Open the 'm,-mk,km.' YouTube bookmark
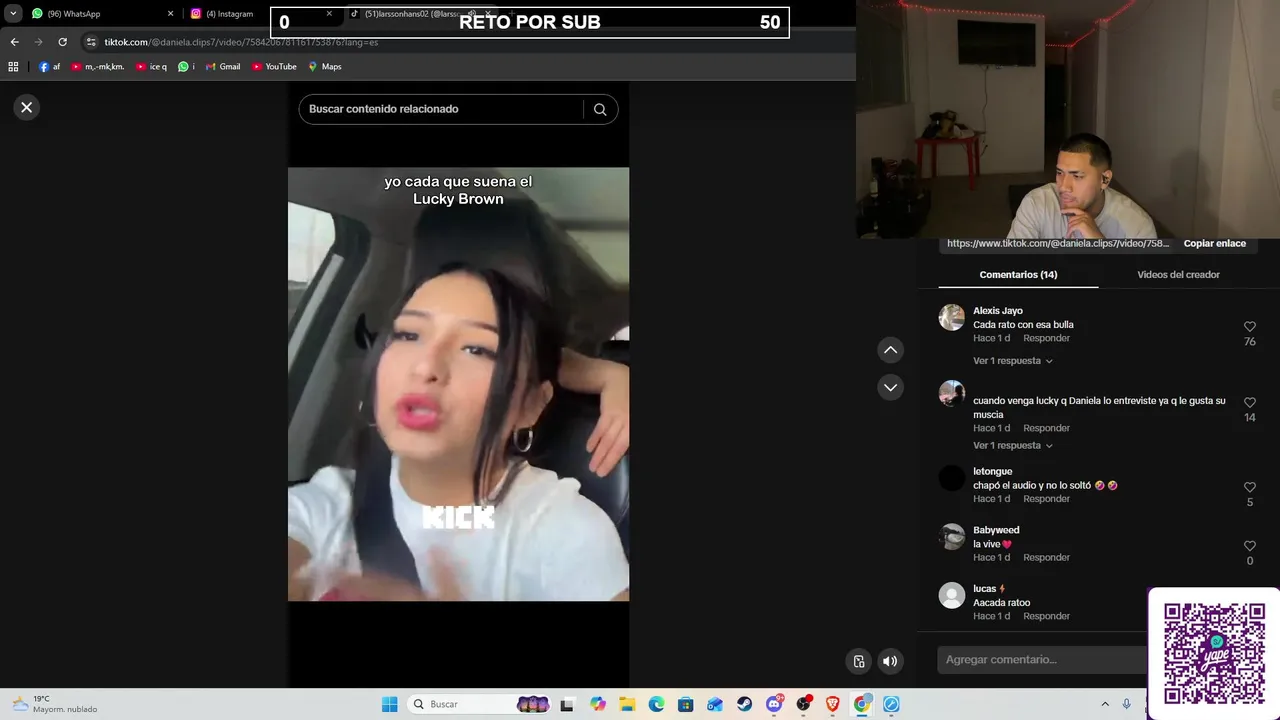The width and height of the screenshot is (1280, 720). tap(97, 67)
